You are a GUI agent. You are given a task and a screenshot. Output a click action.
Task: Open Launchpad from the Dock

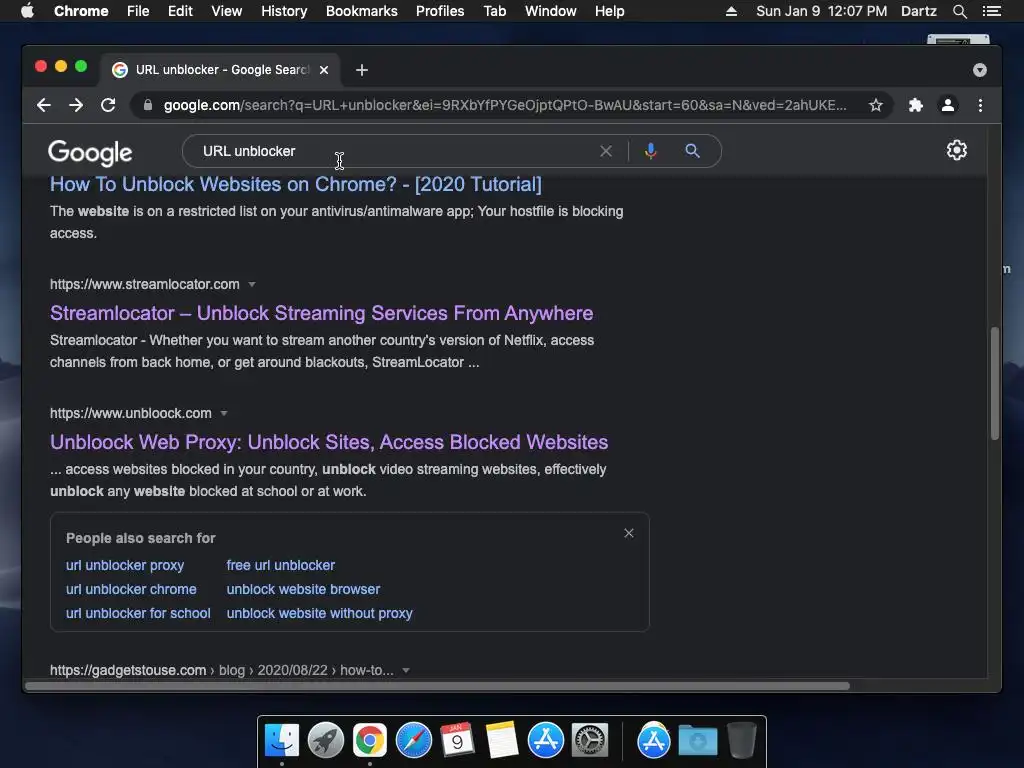[326, 741]
